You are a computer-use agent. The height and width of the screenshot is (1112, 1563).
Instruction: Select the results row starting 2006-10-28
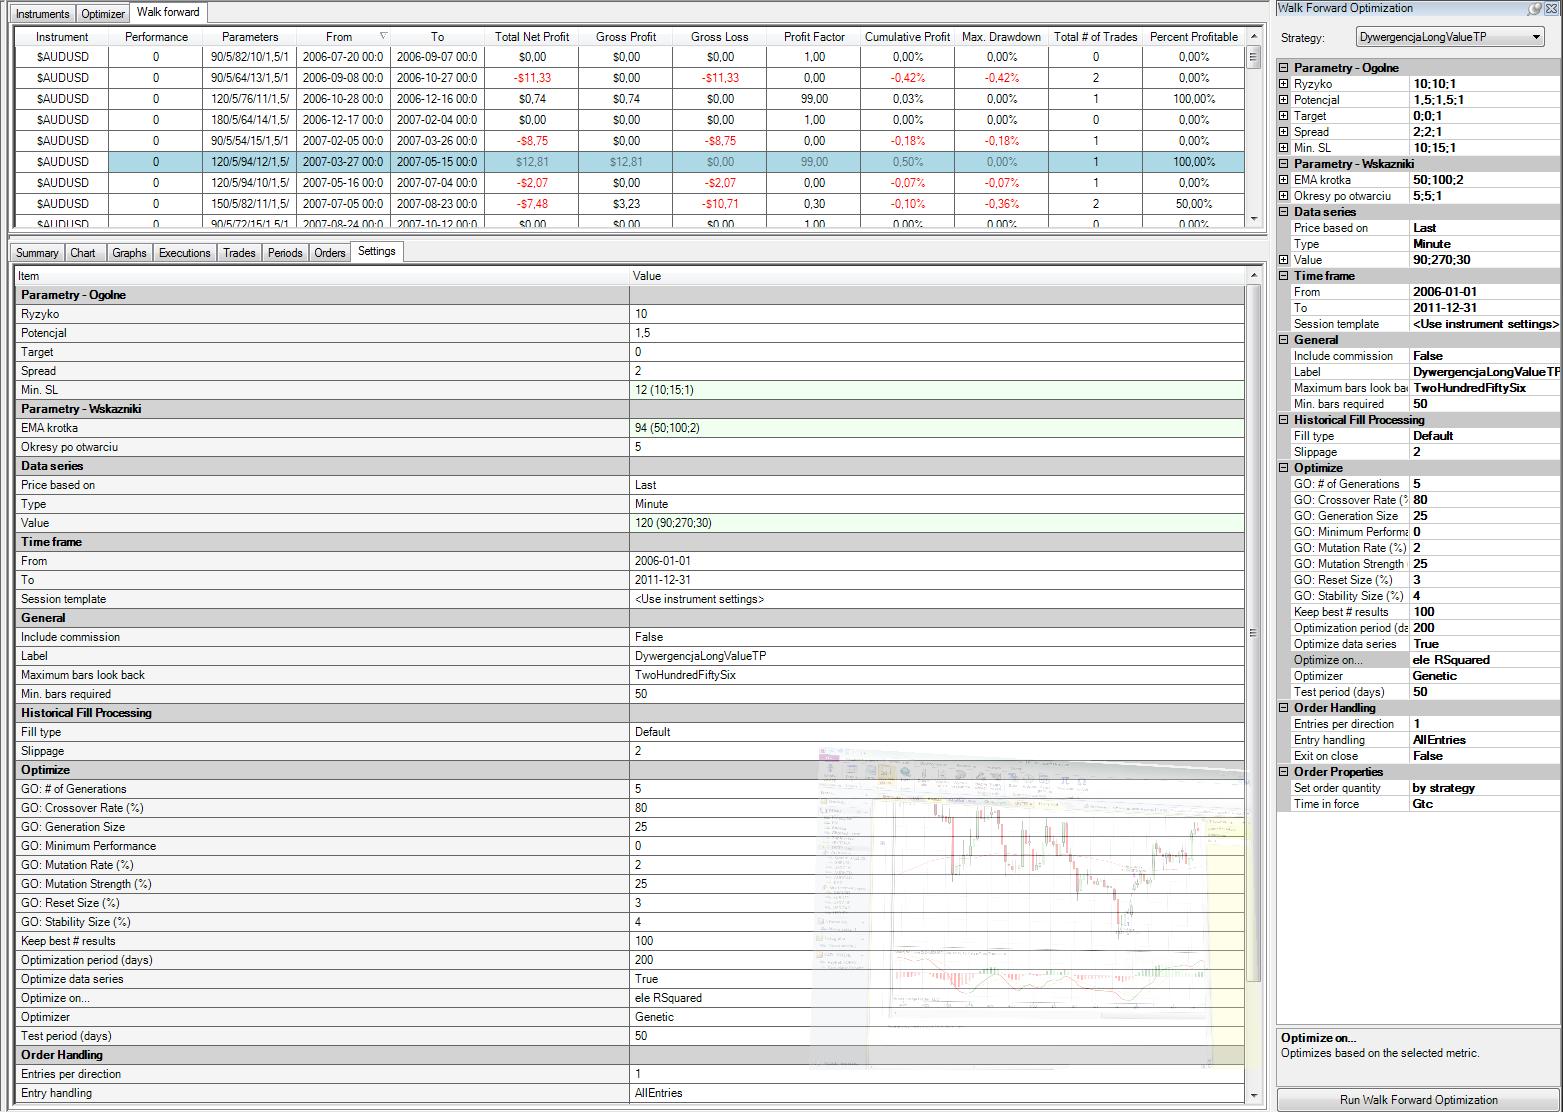coord(630,99)
